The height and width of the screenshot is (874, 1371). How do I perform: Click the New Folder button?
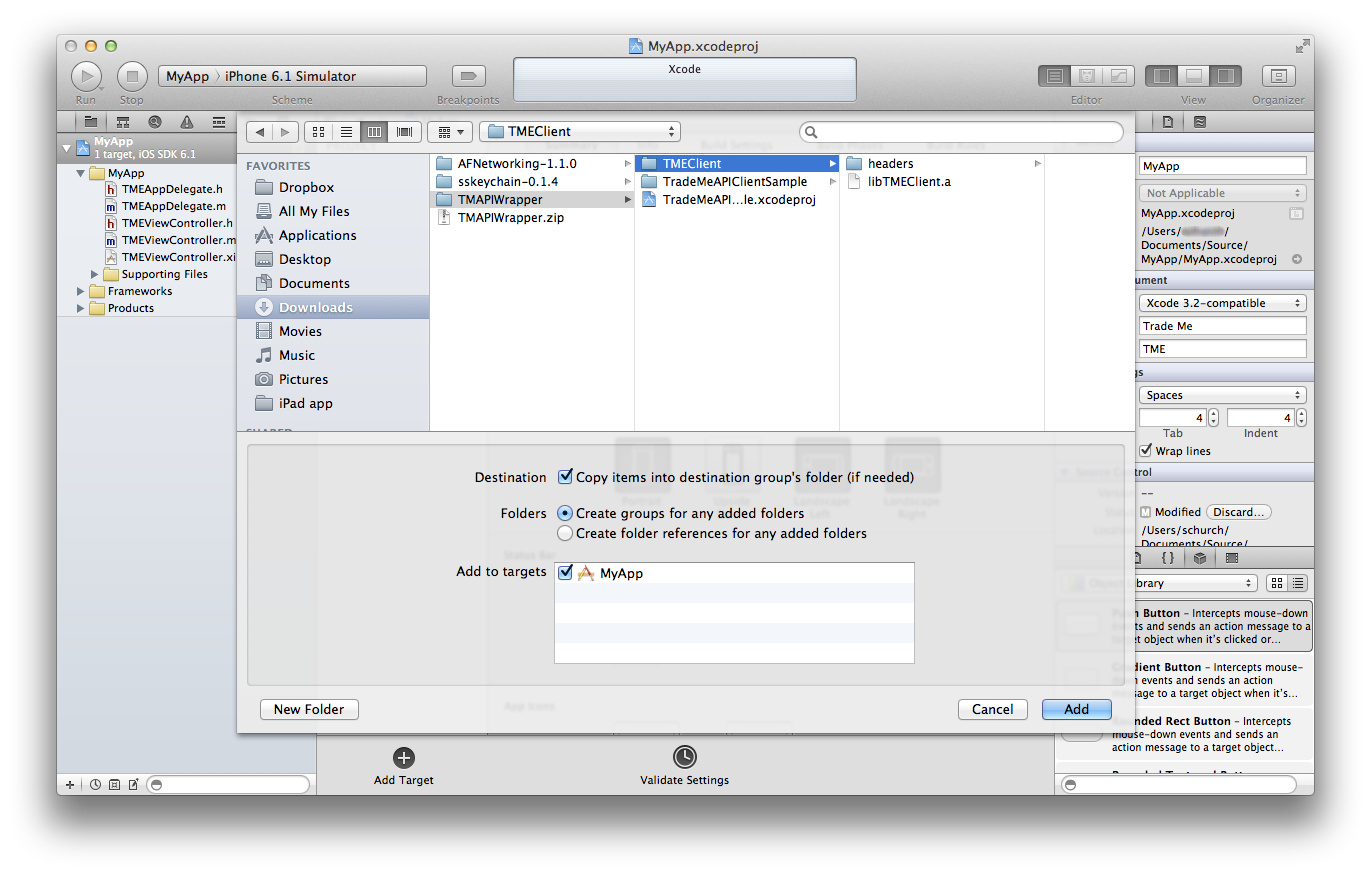coord(309,709)
